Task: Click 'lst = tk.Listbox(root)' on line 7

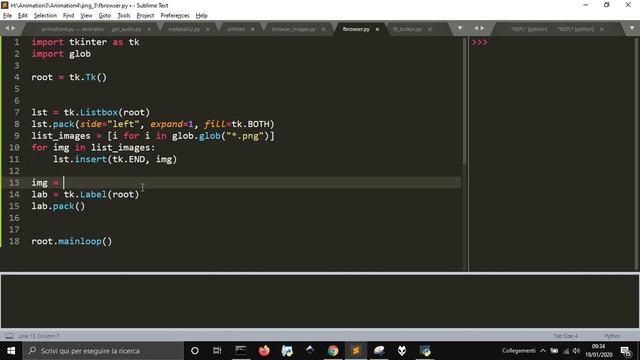Action: click(91, 112)
